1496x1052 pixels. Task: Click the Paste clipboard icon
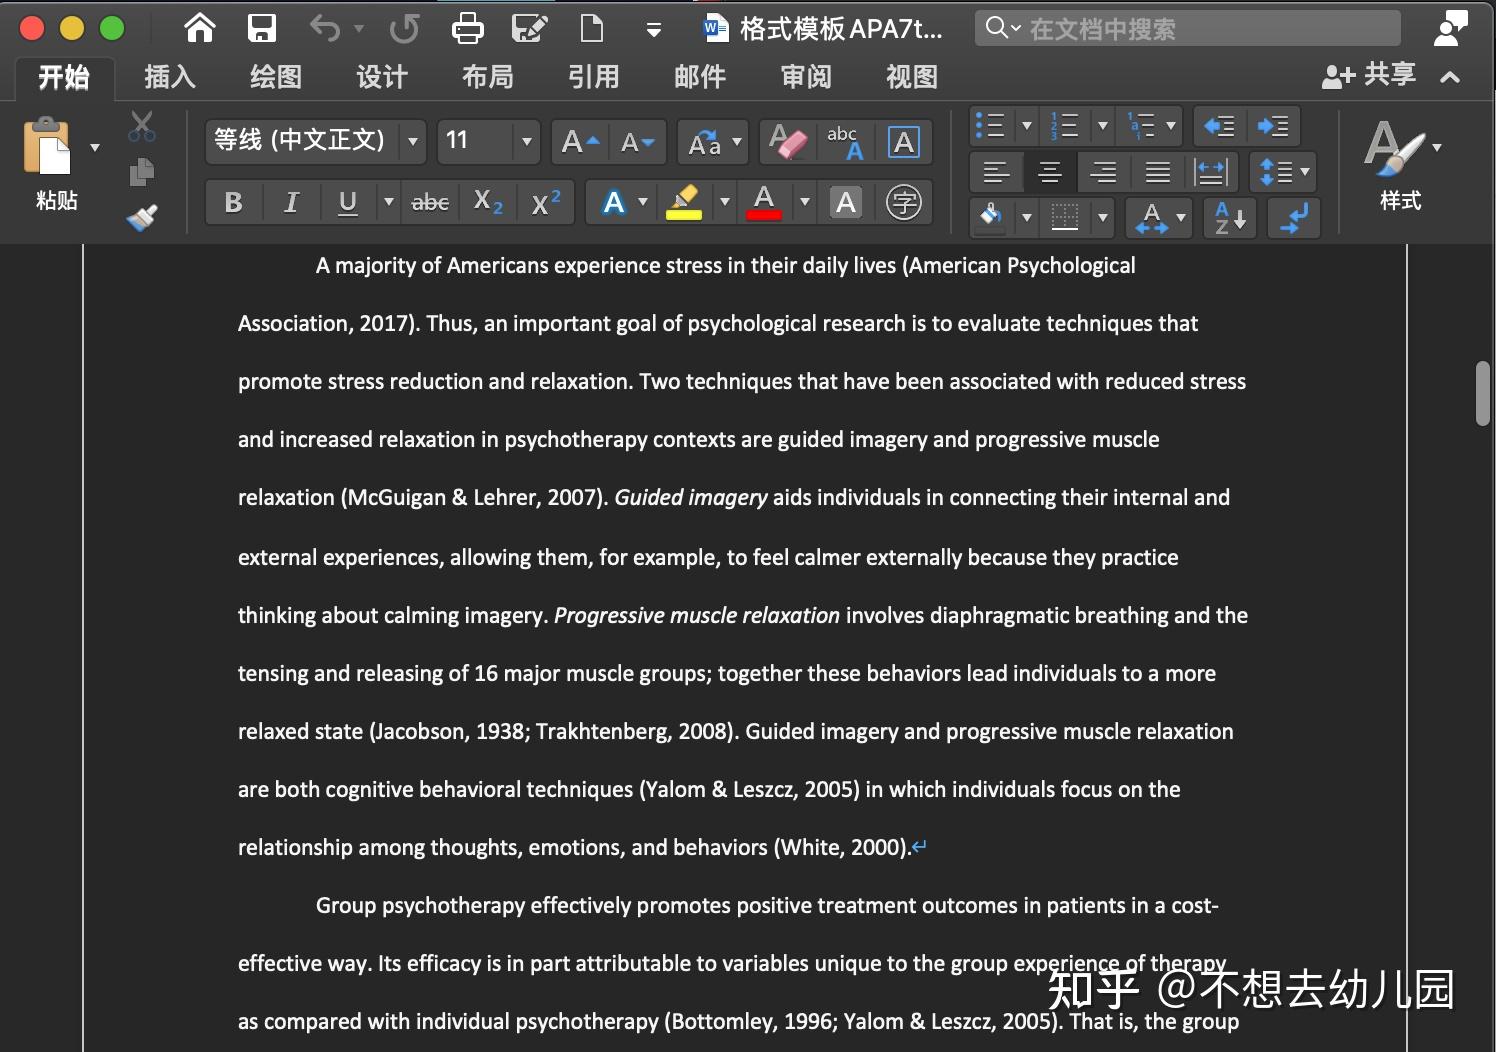tap(47, 147)
